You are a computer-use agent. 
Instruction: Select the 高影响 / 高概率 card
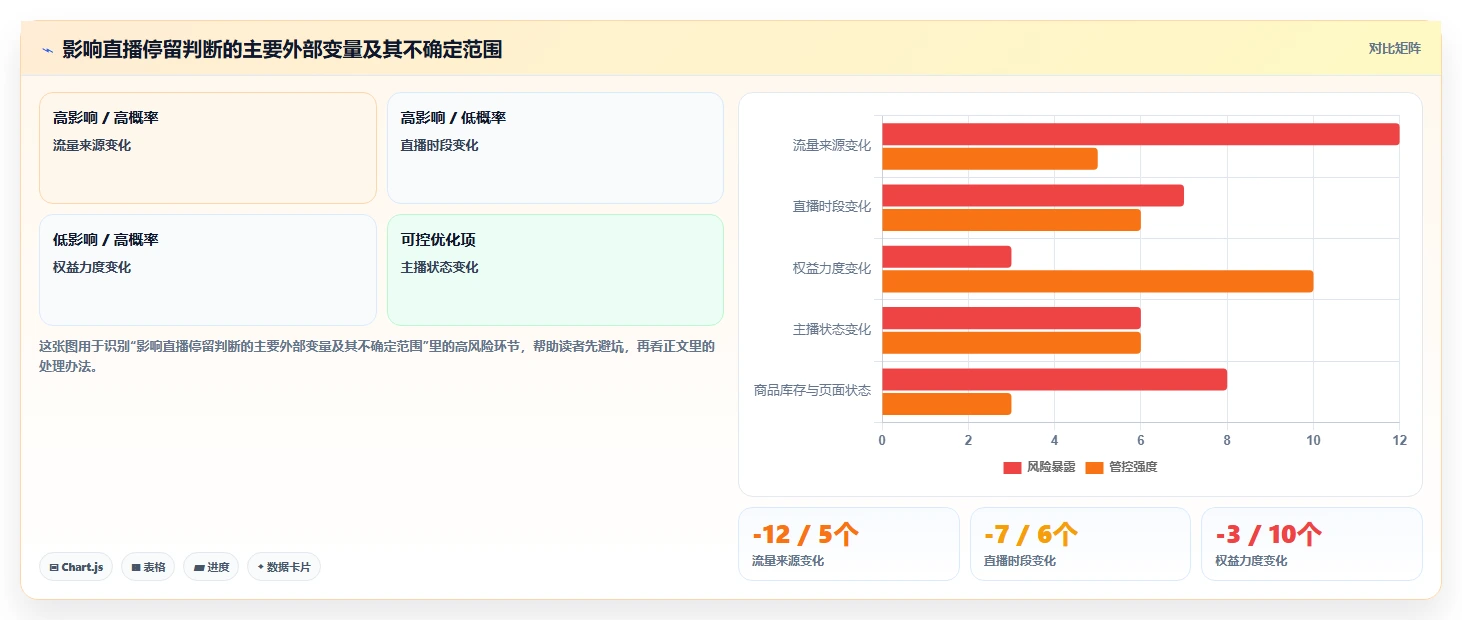coord(208,148)
